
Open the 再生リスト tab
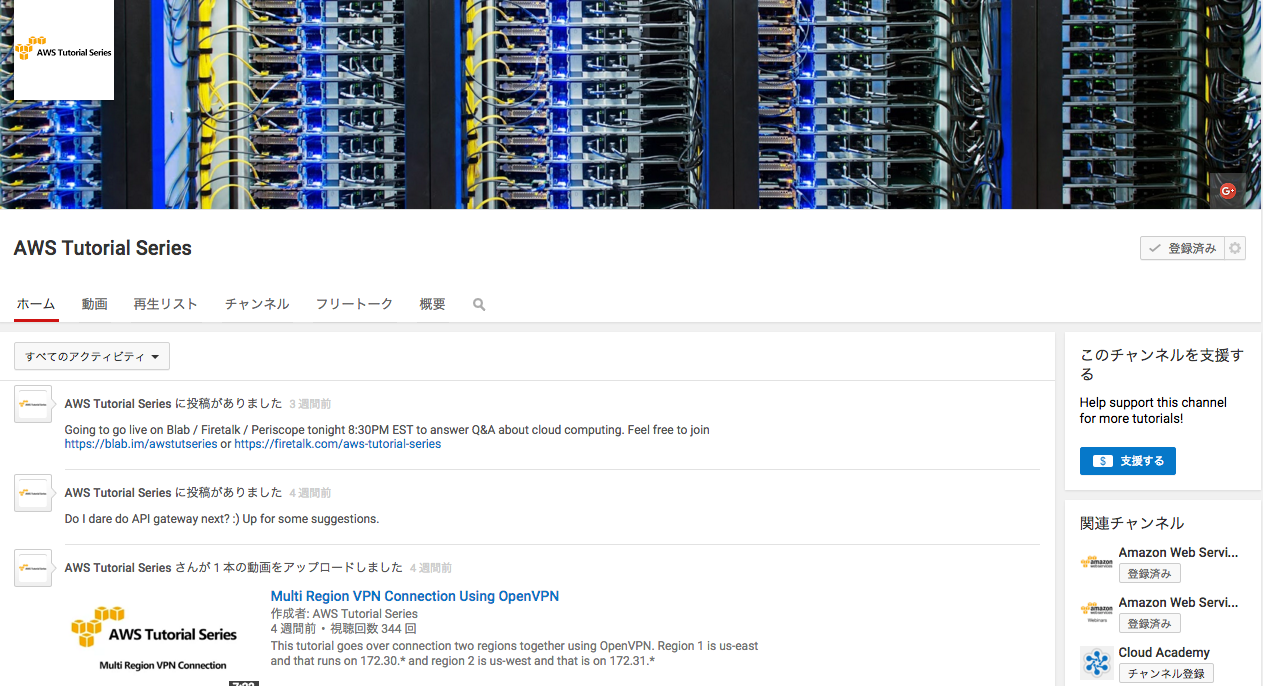pos(166,304)
